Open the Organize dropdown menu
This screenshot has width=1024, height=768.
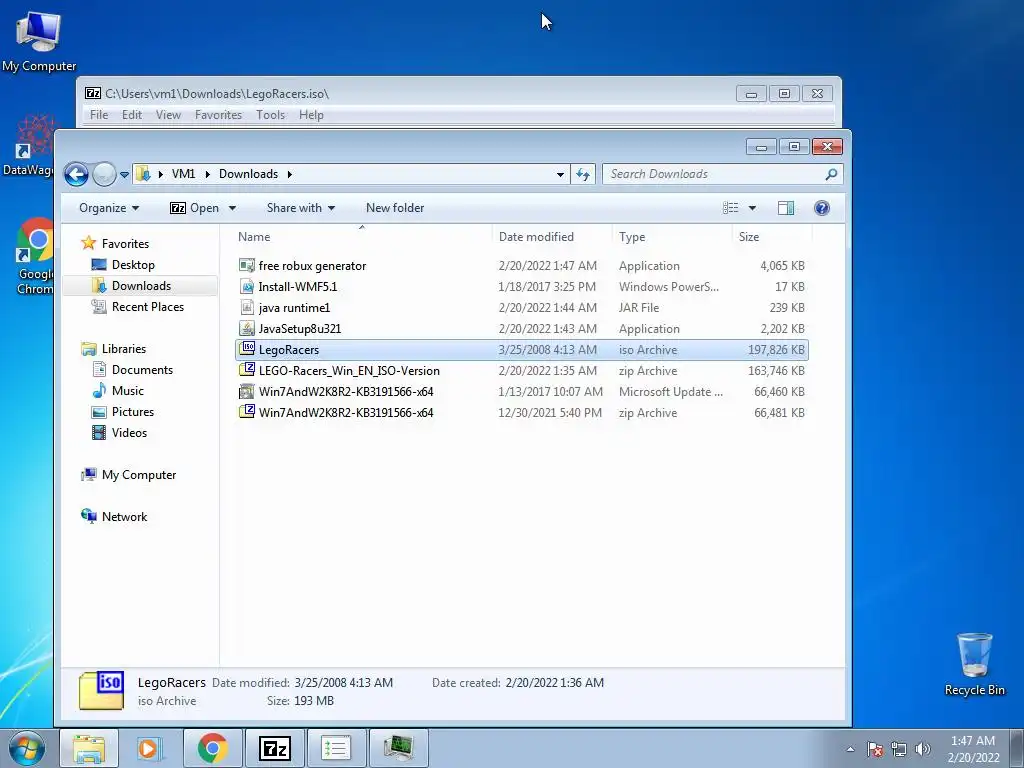click(109, 208)
